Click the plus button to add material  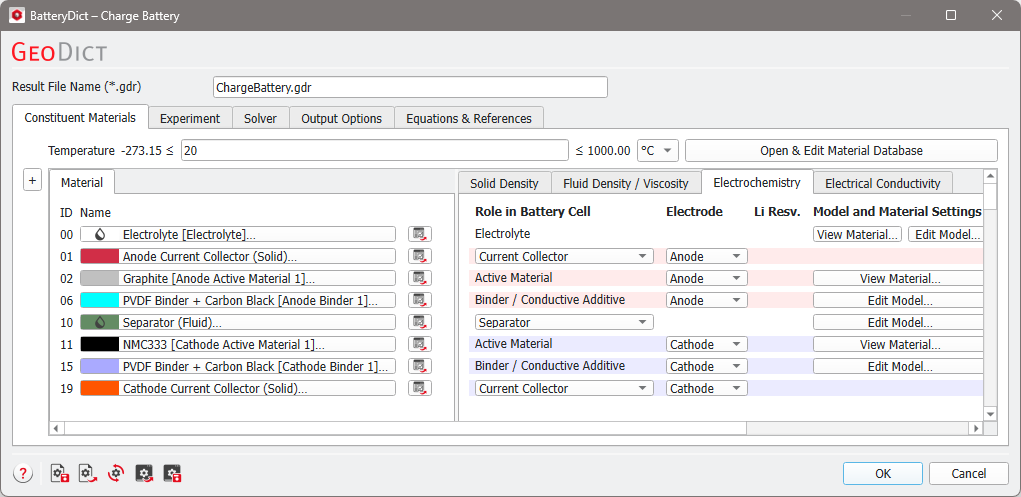(x=33, y=180)
